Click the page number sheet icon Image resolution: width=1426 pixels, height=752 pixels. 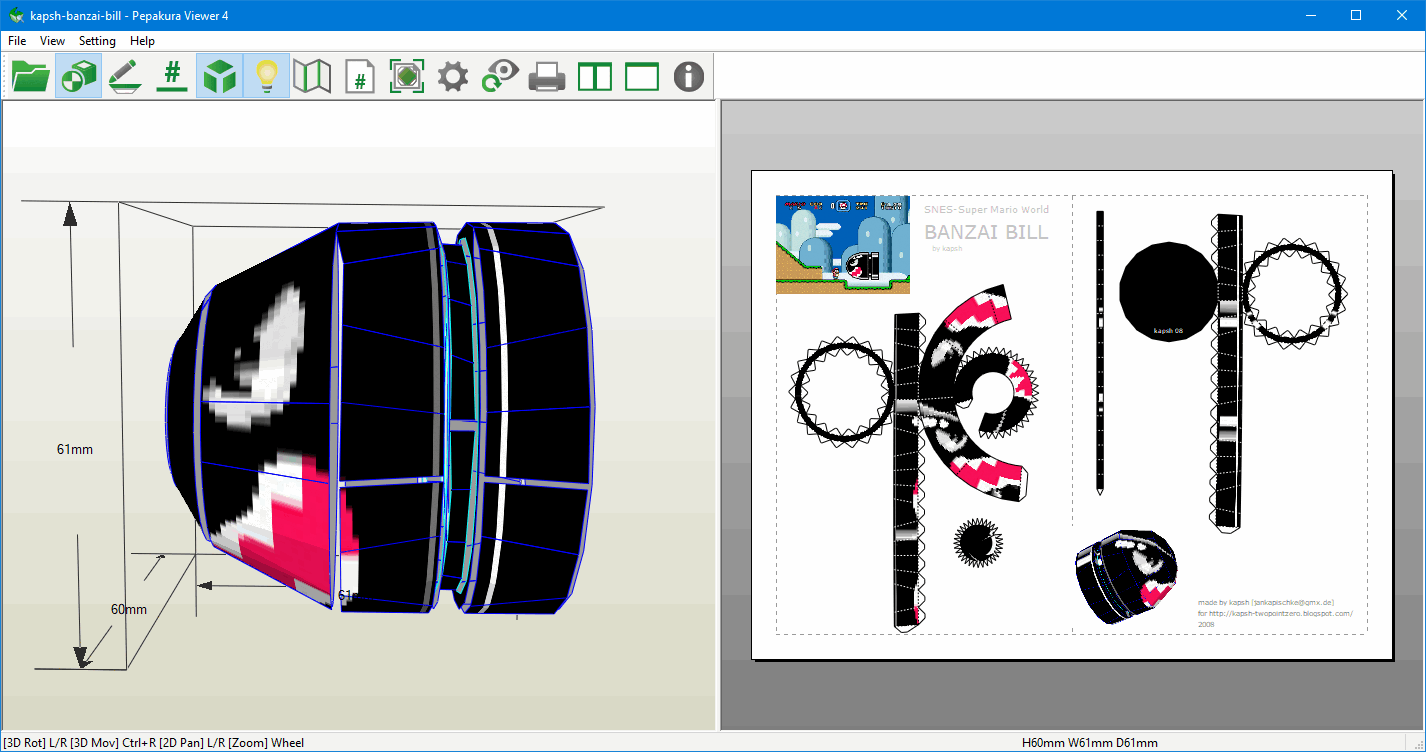[x=359, y=76]
